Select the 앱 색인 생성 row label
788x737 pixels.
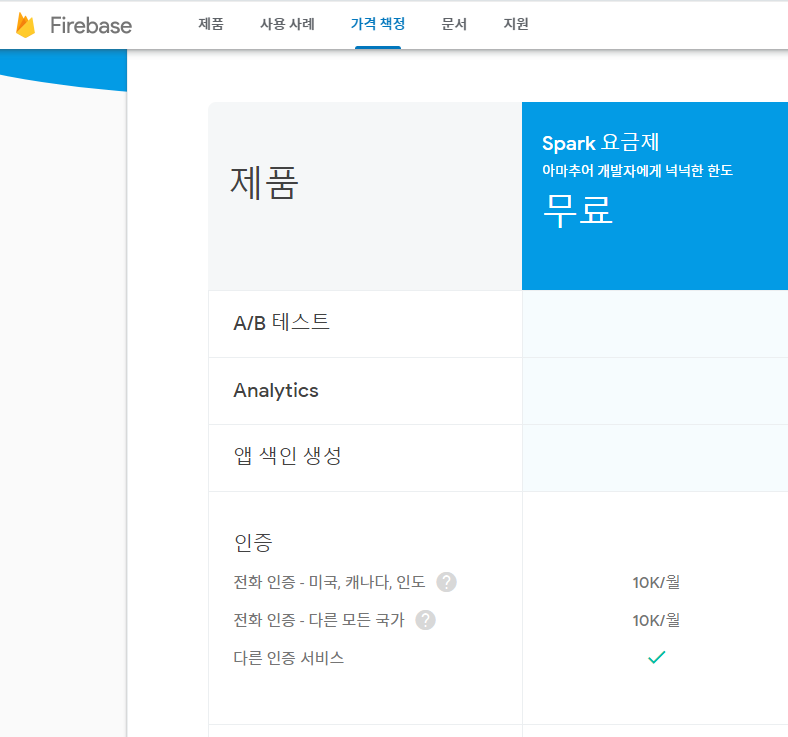287,456
